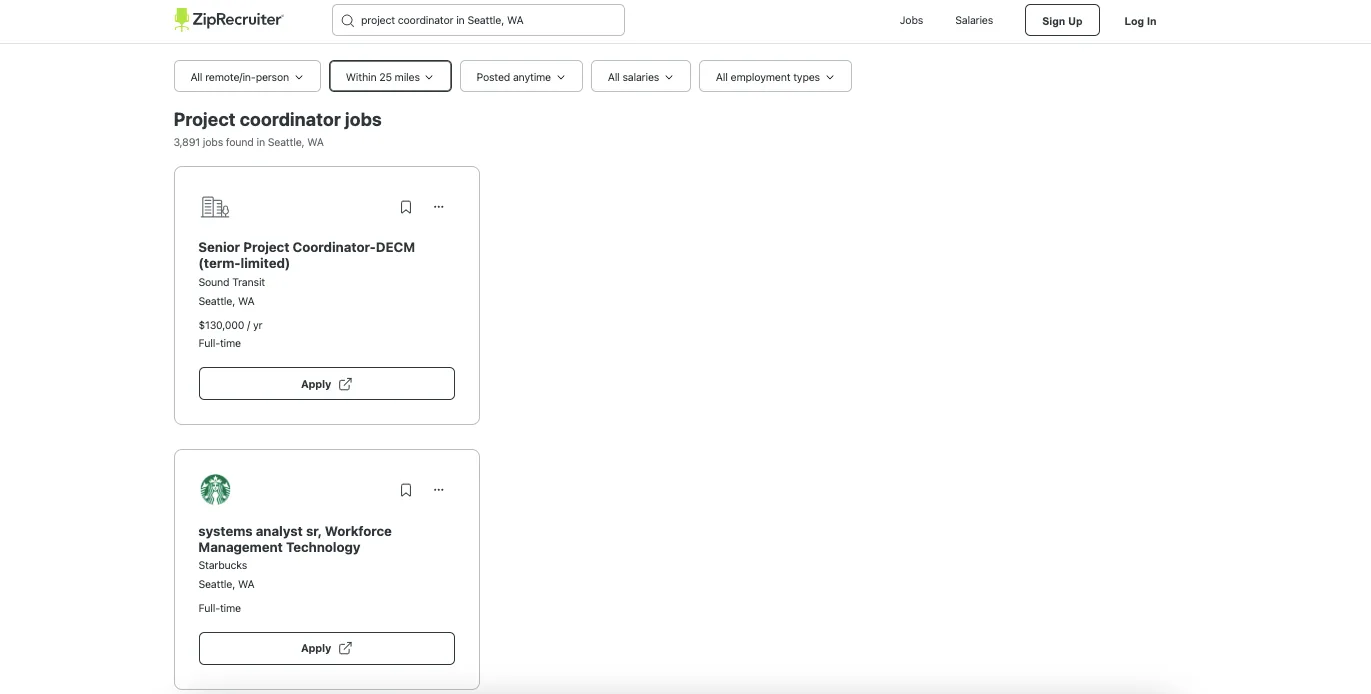Viewport: 1371px width, 694px height.
Task: Open the Salaries page
Action: coord(973,20)
